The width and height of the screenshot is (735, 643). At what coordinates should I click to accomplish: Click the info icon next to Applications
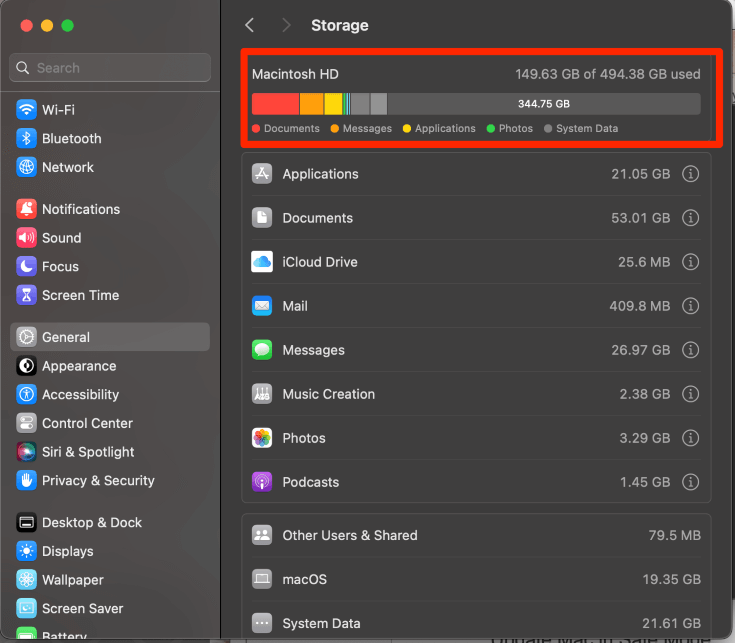pos(690,174)
